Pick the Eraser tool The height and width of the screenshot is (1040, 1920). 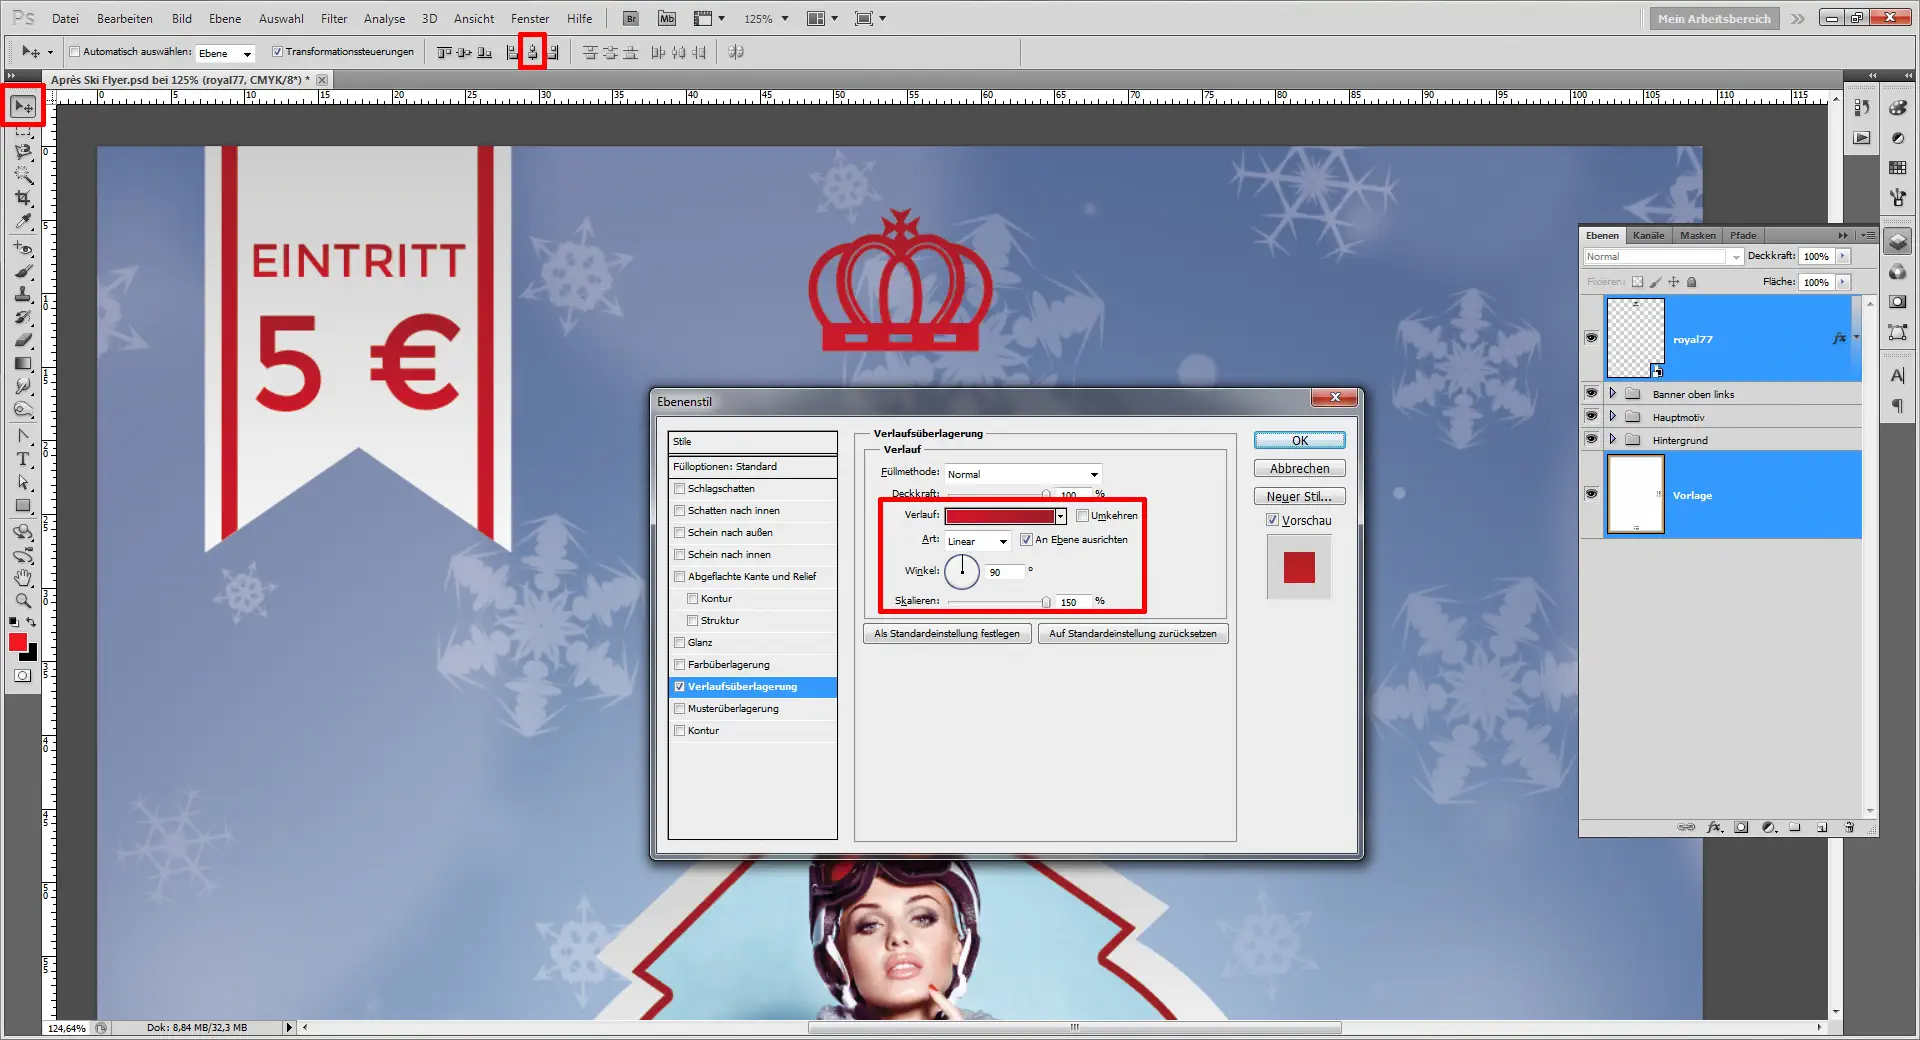23,341
